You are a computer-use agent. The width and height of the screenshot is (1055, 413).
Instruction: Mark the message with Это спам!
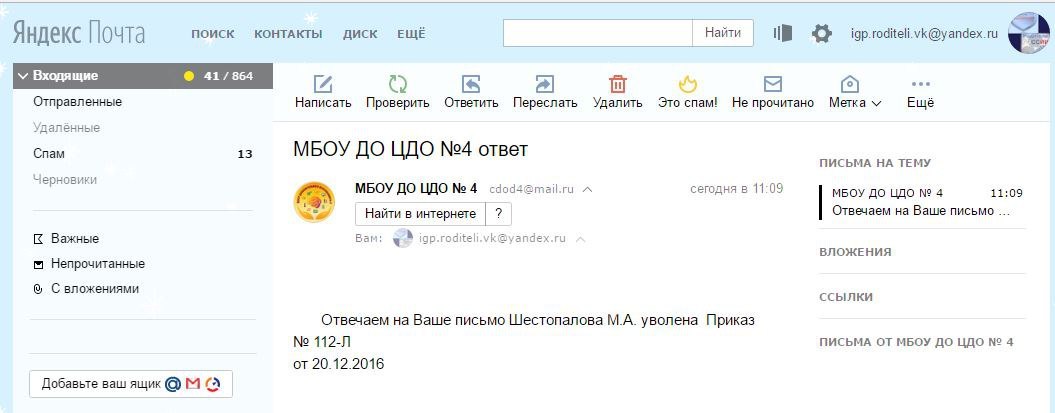(687, 85)
